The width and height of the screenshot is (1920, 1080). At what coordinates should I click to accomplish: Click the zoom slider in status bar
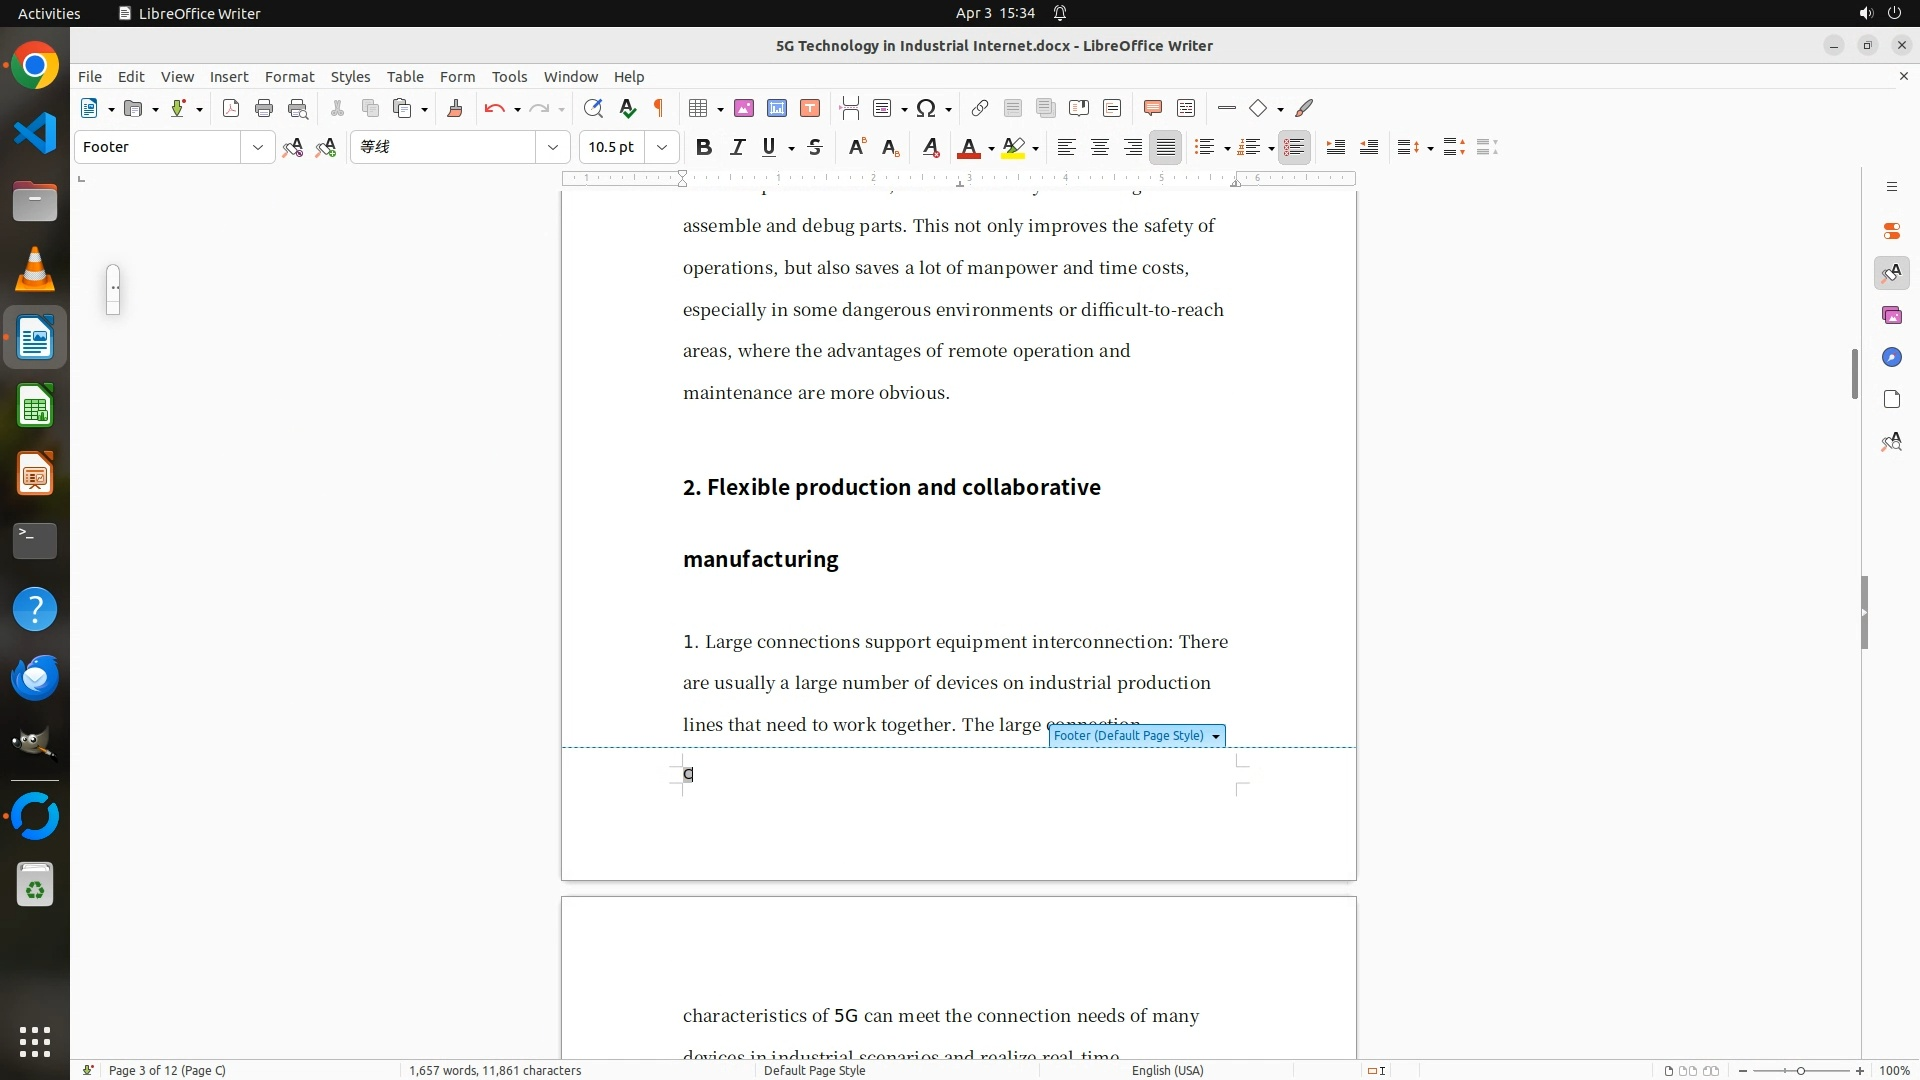1800,1070
